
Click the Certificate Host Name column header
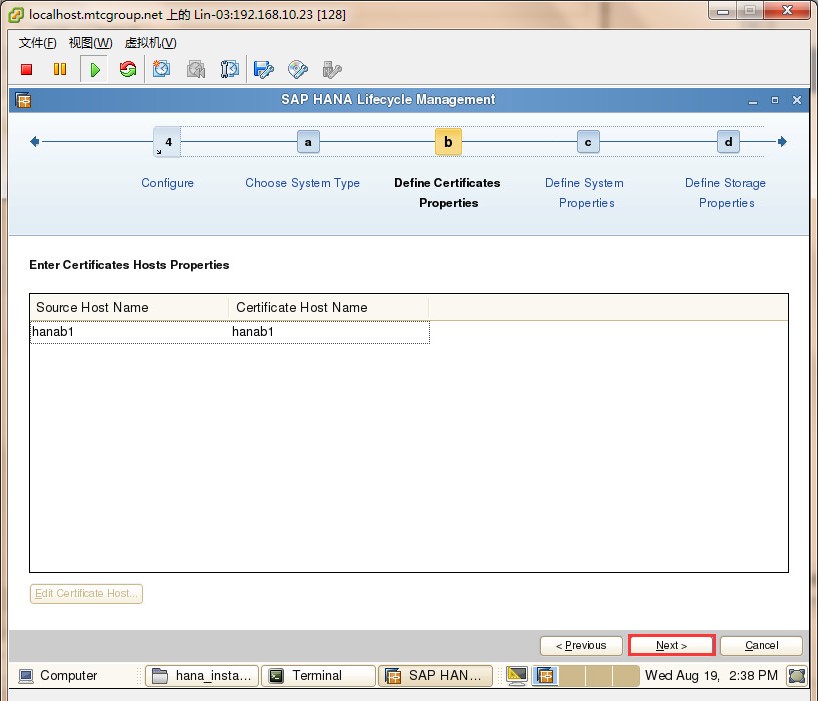pyautogui.click(x=329, y=308)
